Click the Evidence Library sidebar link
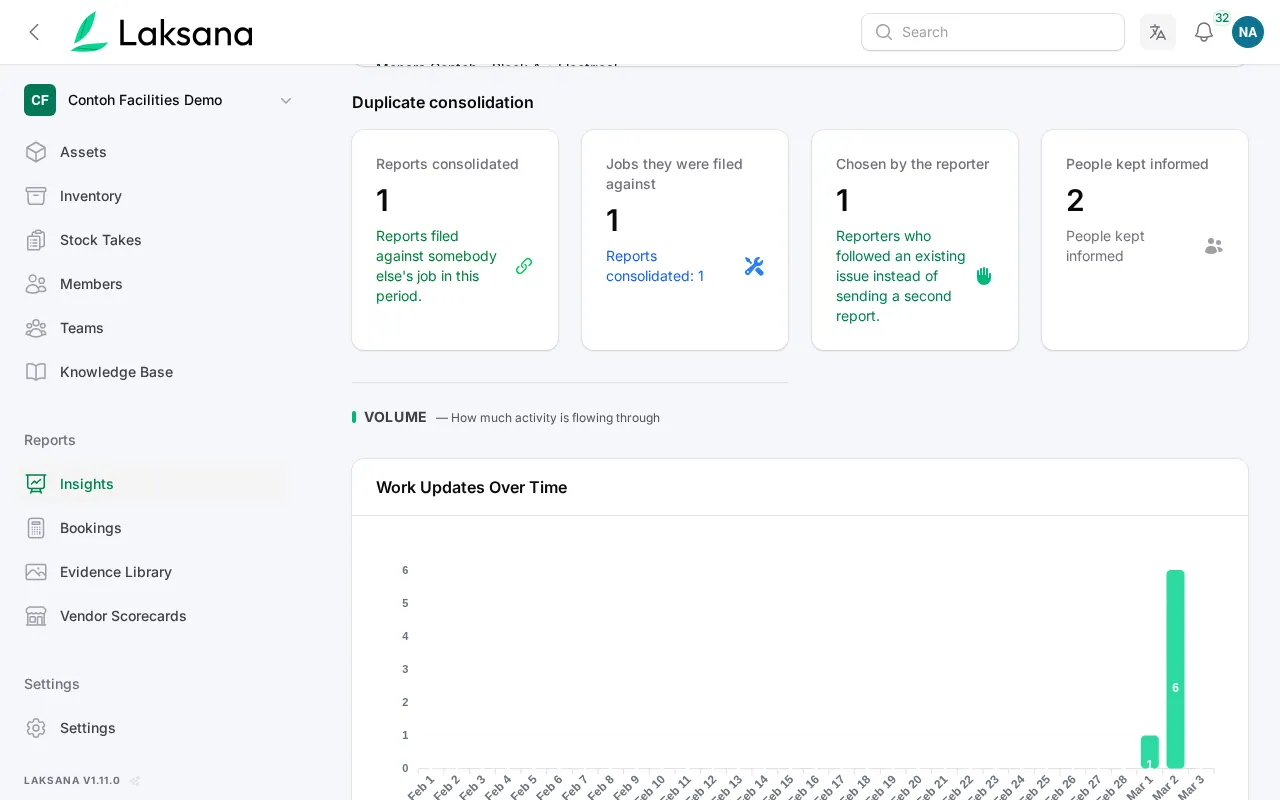The width and height of the screenshot is (1280, 800). pyautogui.click(x=152, y=572)
